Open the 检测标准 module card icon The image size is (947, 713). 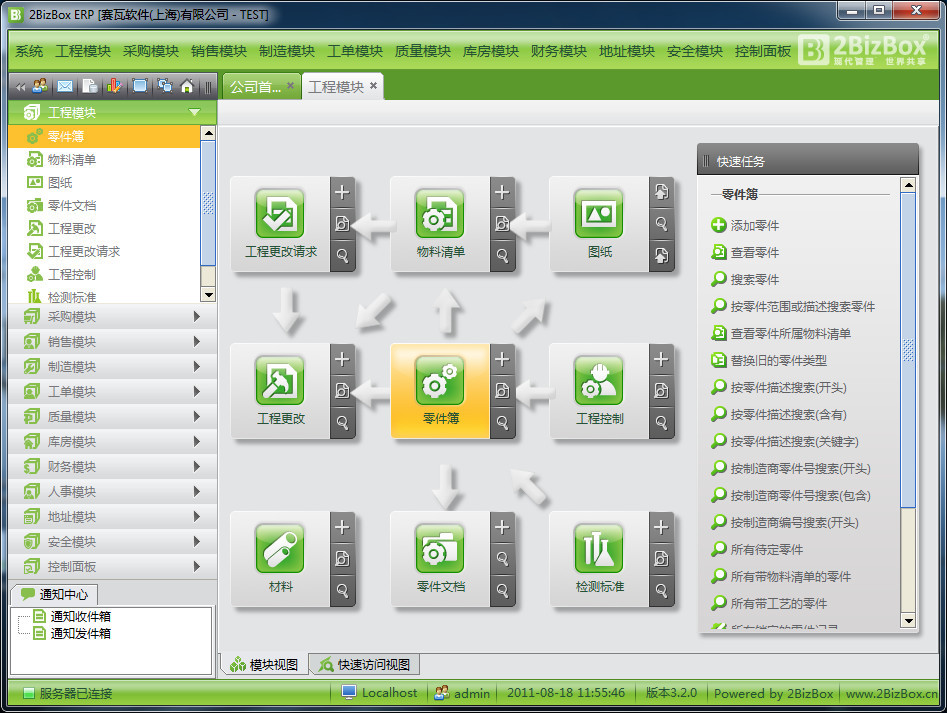pyautogui.click(x=599, y=549)
